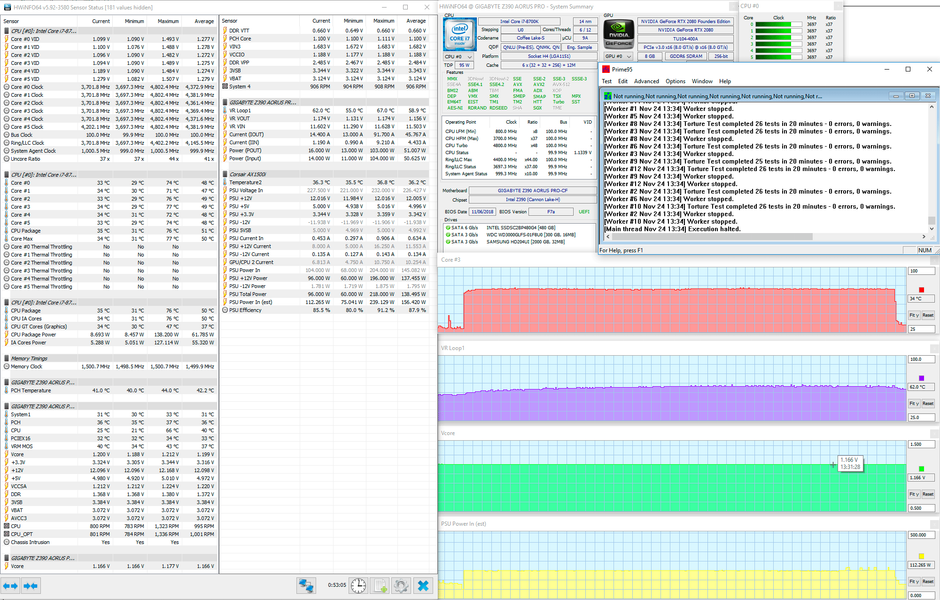The height and width of the screenshot is (600, 940).
Task: Open the Test menu in Prime95
Action: coord(606,81)
